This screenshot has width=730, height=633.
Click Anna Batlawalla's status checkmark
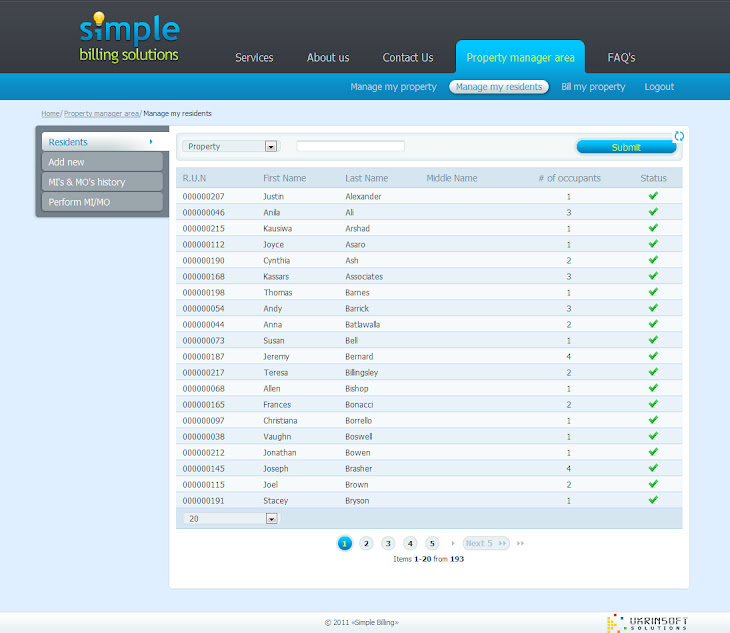coord(653,324)
